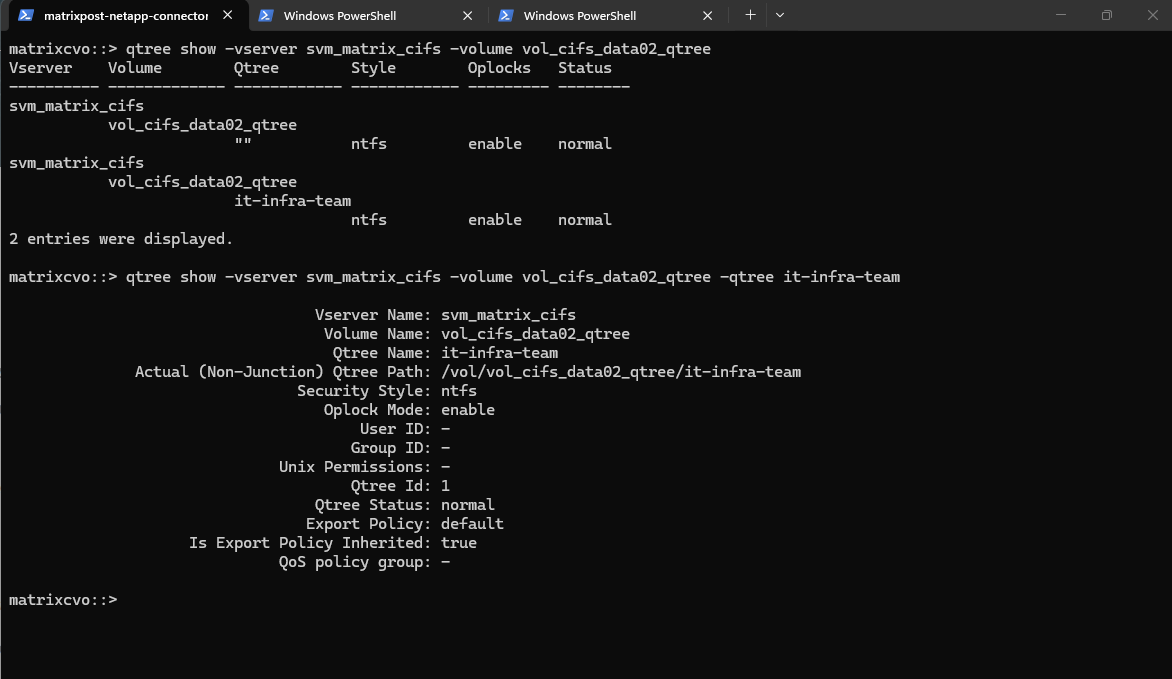The width and height of the screenshot is (1172, 679).
Task: Close the third Windows PowerShell tab
Action: [708, 16]
